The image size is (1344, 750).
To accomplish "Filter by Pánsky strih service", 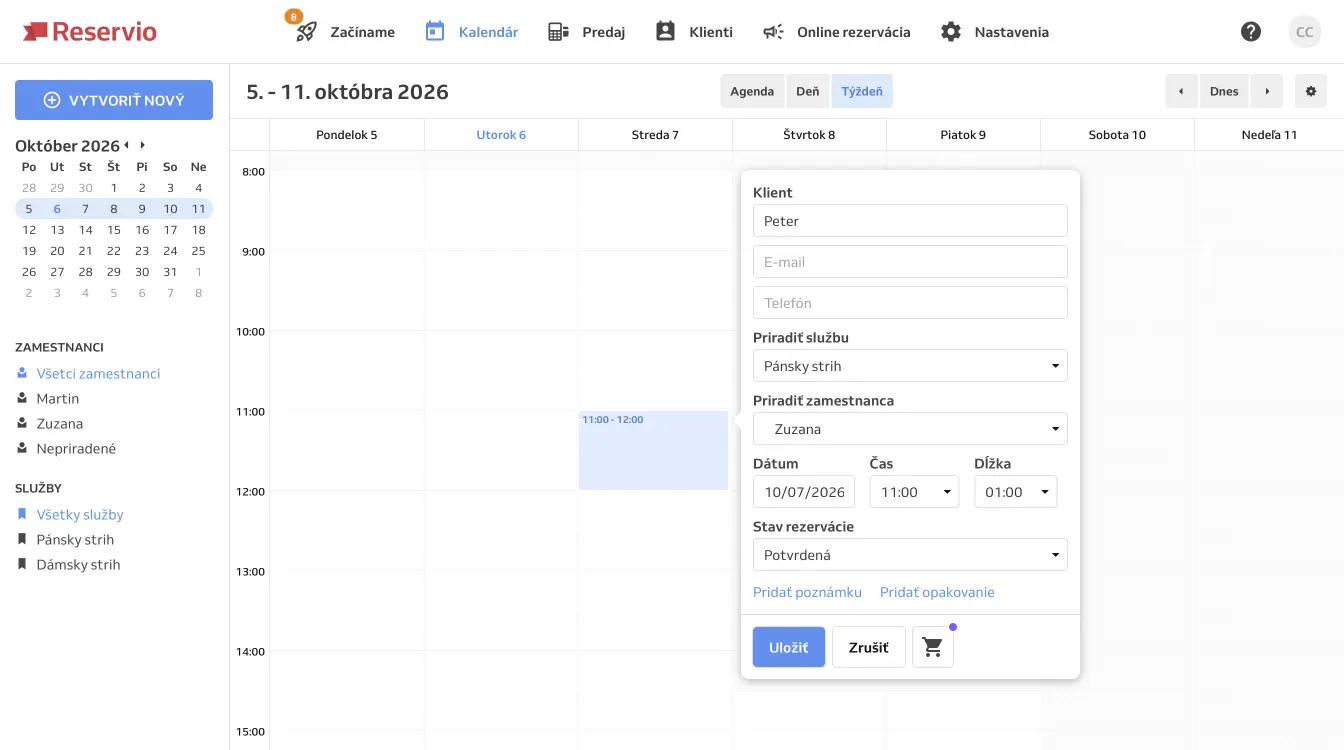I will (75, 539).
